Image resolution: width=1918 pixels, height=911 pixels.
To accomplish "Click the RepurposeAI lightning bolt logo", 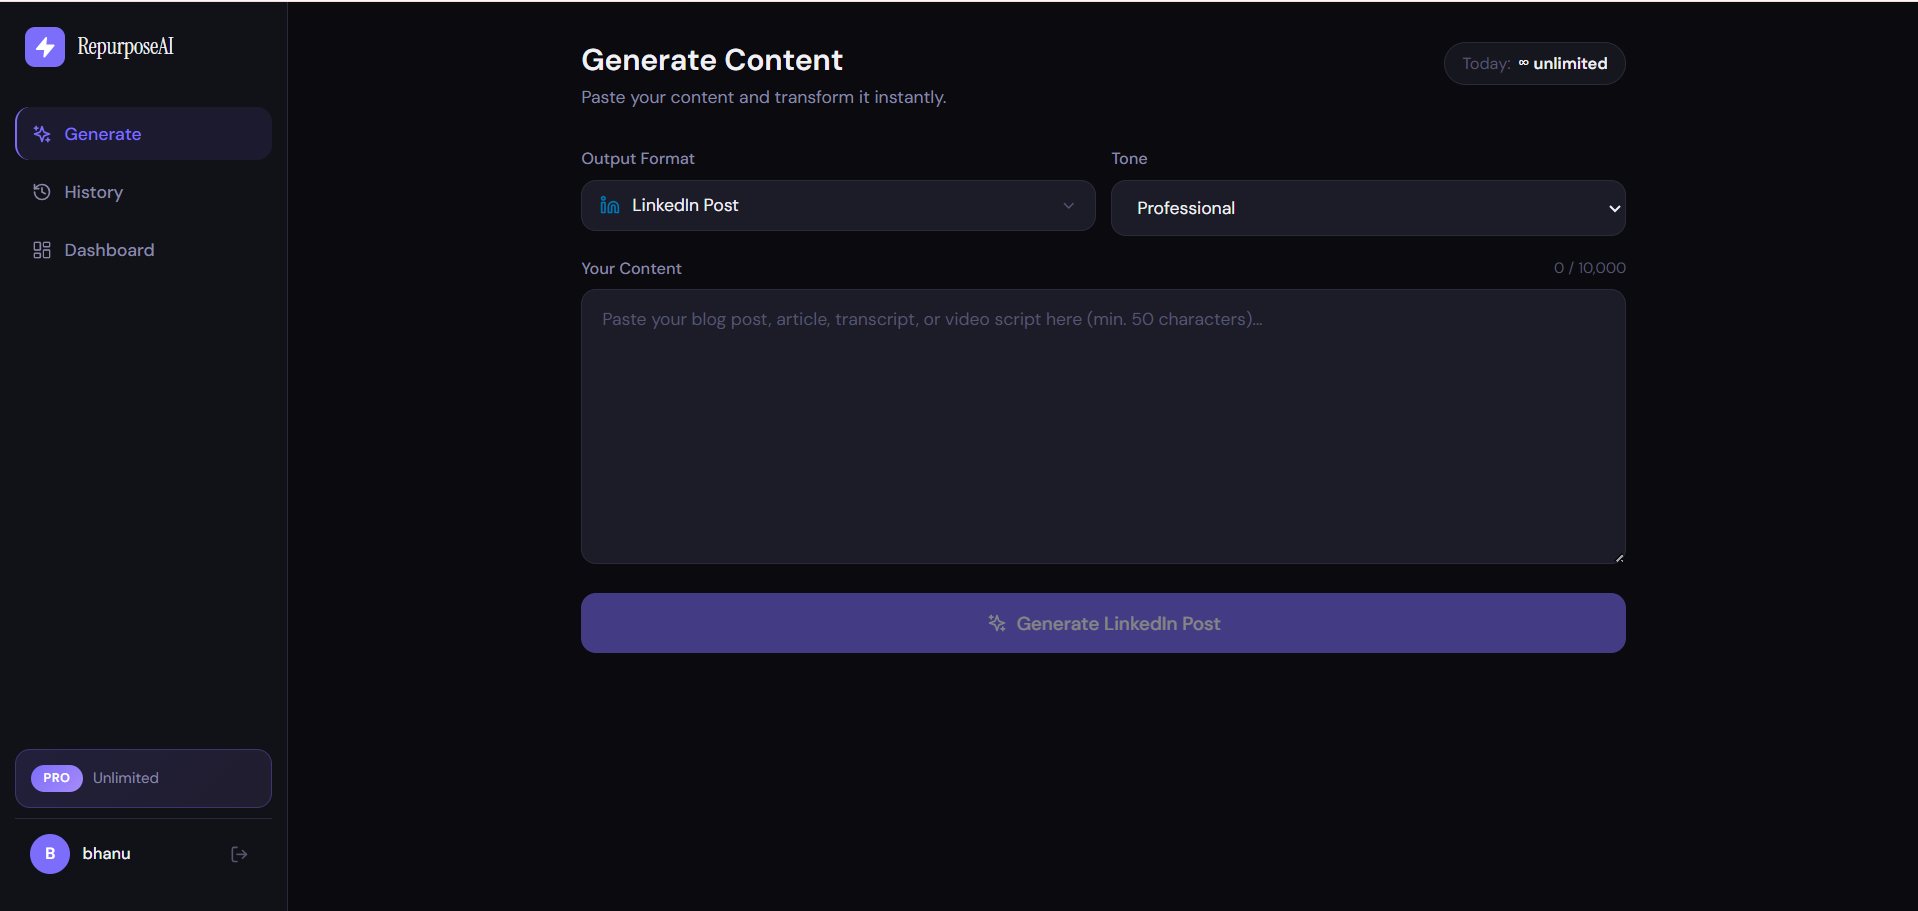I will tap(45, 47).
